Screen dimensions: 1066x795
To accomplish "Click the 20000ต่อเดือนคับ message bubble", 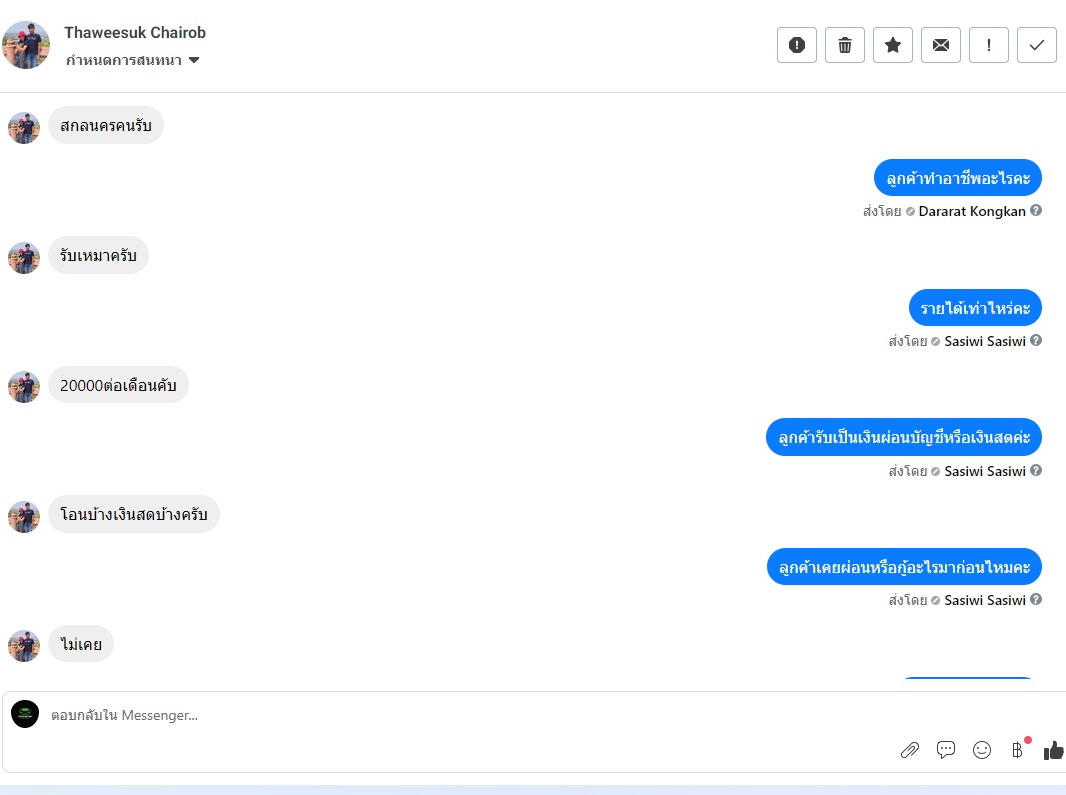I will tap(118, 385).
